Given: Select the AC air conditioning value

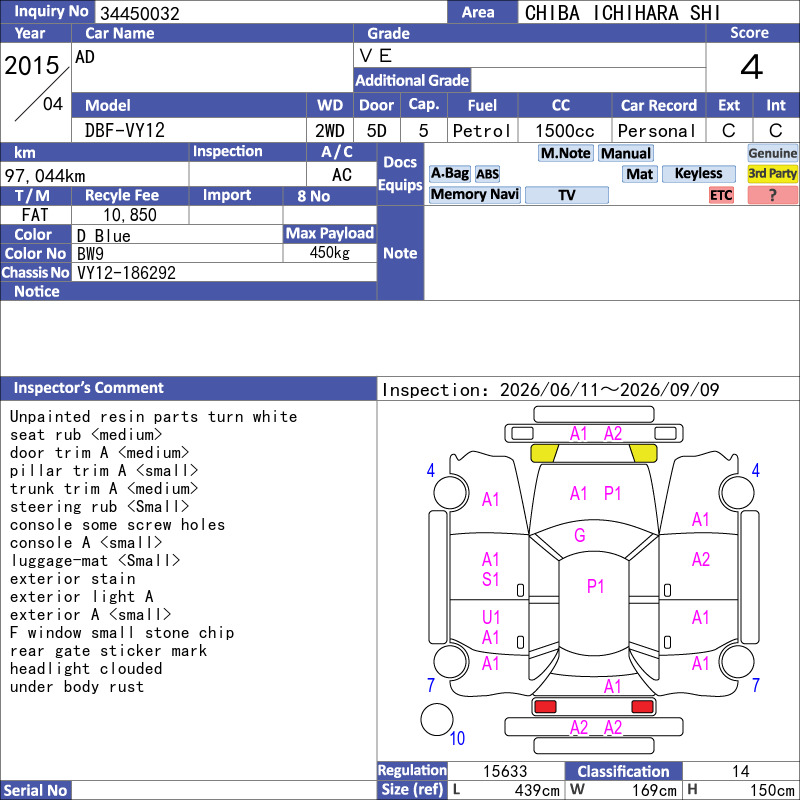Looking at the screenshot, I should [x=341, y=175].
